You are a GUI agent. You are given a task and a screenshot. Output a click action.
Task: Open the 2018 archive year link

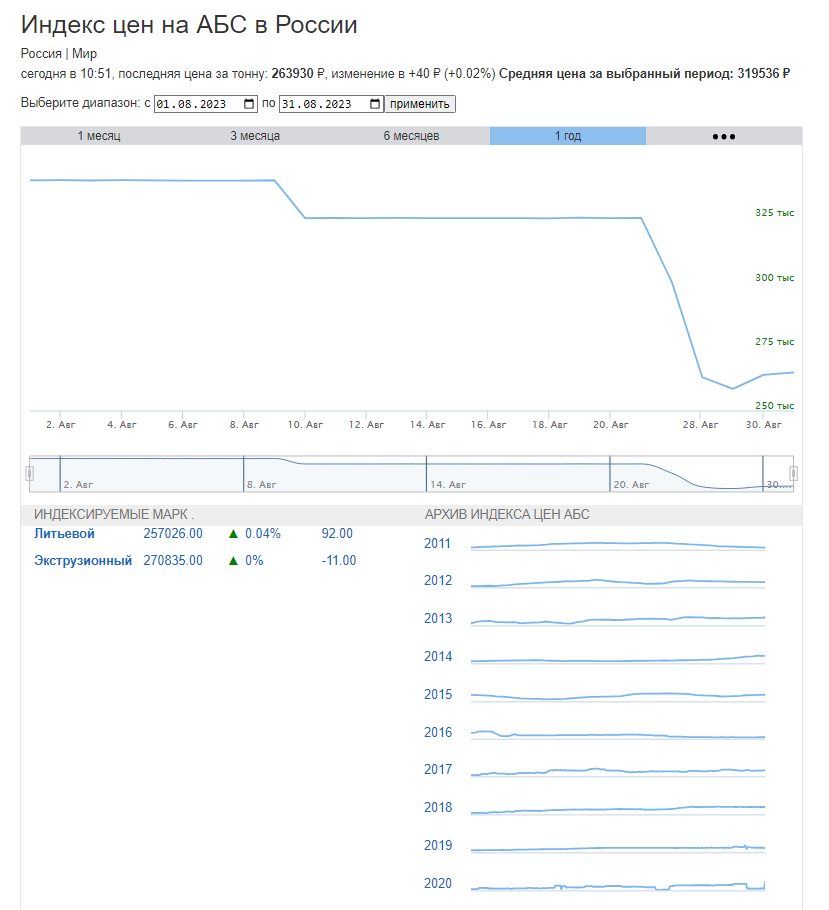pyautogui.click(x=438, y=807)
